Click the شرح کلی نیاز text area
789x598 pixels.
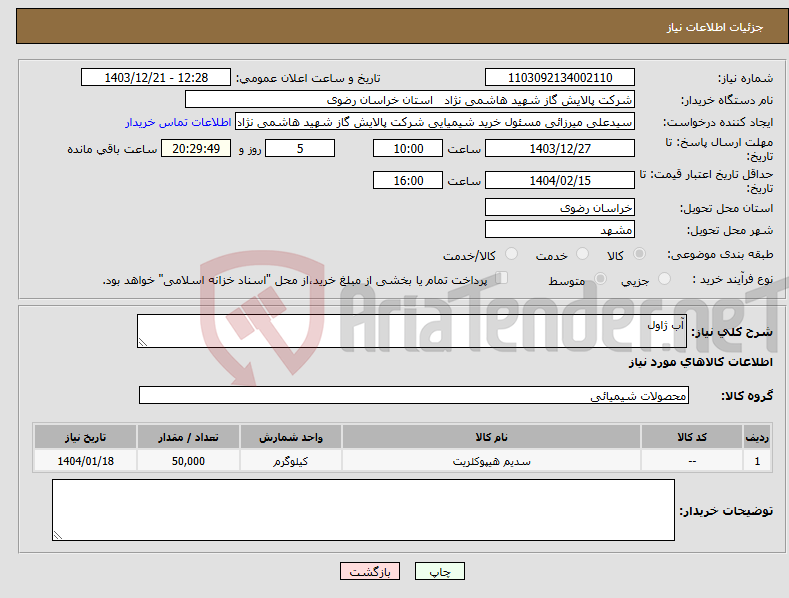[412, 331]
